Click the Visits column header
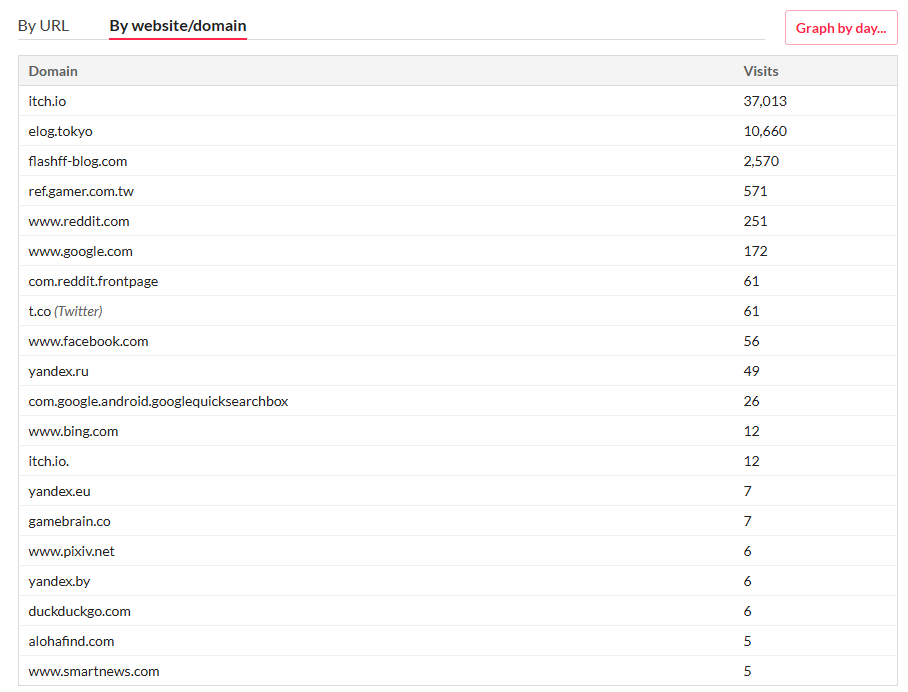This screenshot has height=692, width=908. point(760,71)
